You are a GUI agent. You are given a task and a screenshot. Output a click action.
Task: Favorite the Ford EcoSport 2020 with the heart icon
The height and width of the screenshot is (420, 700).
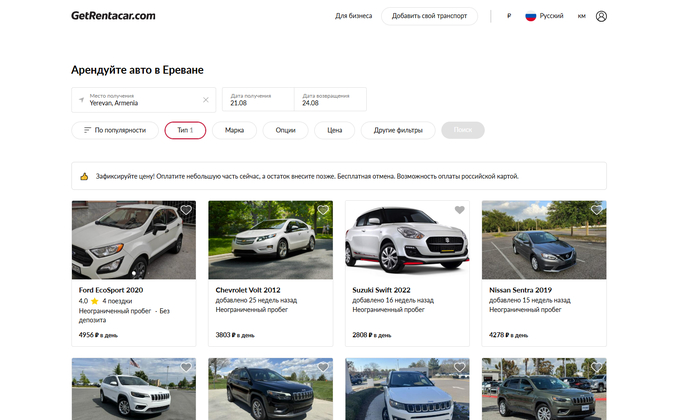pos(186,210)
